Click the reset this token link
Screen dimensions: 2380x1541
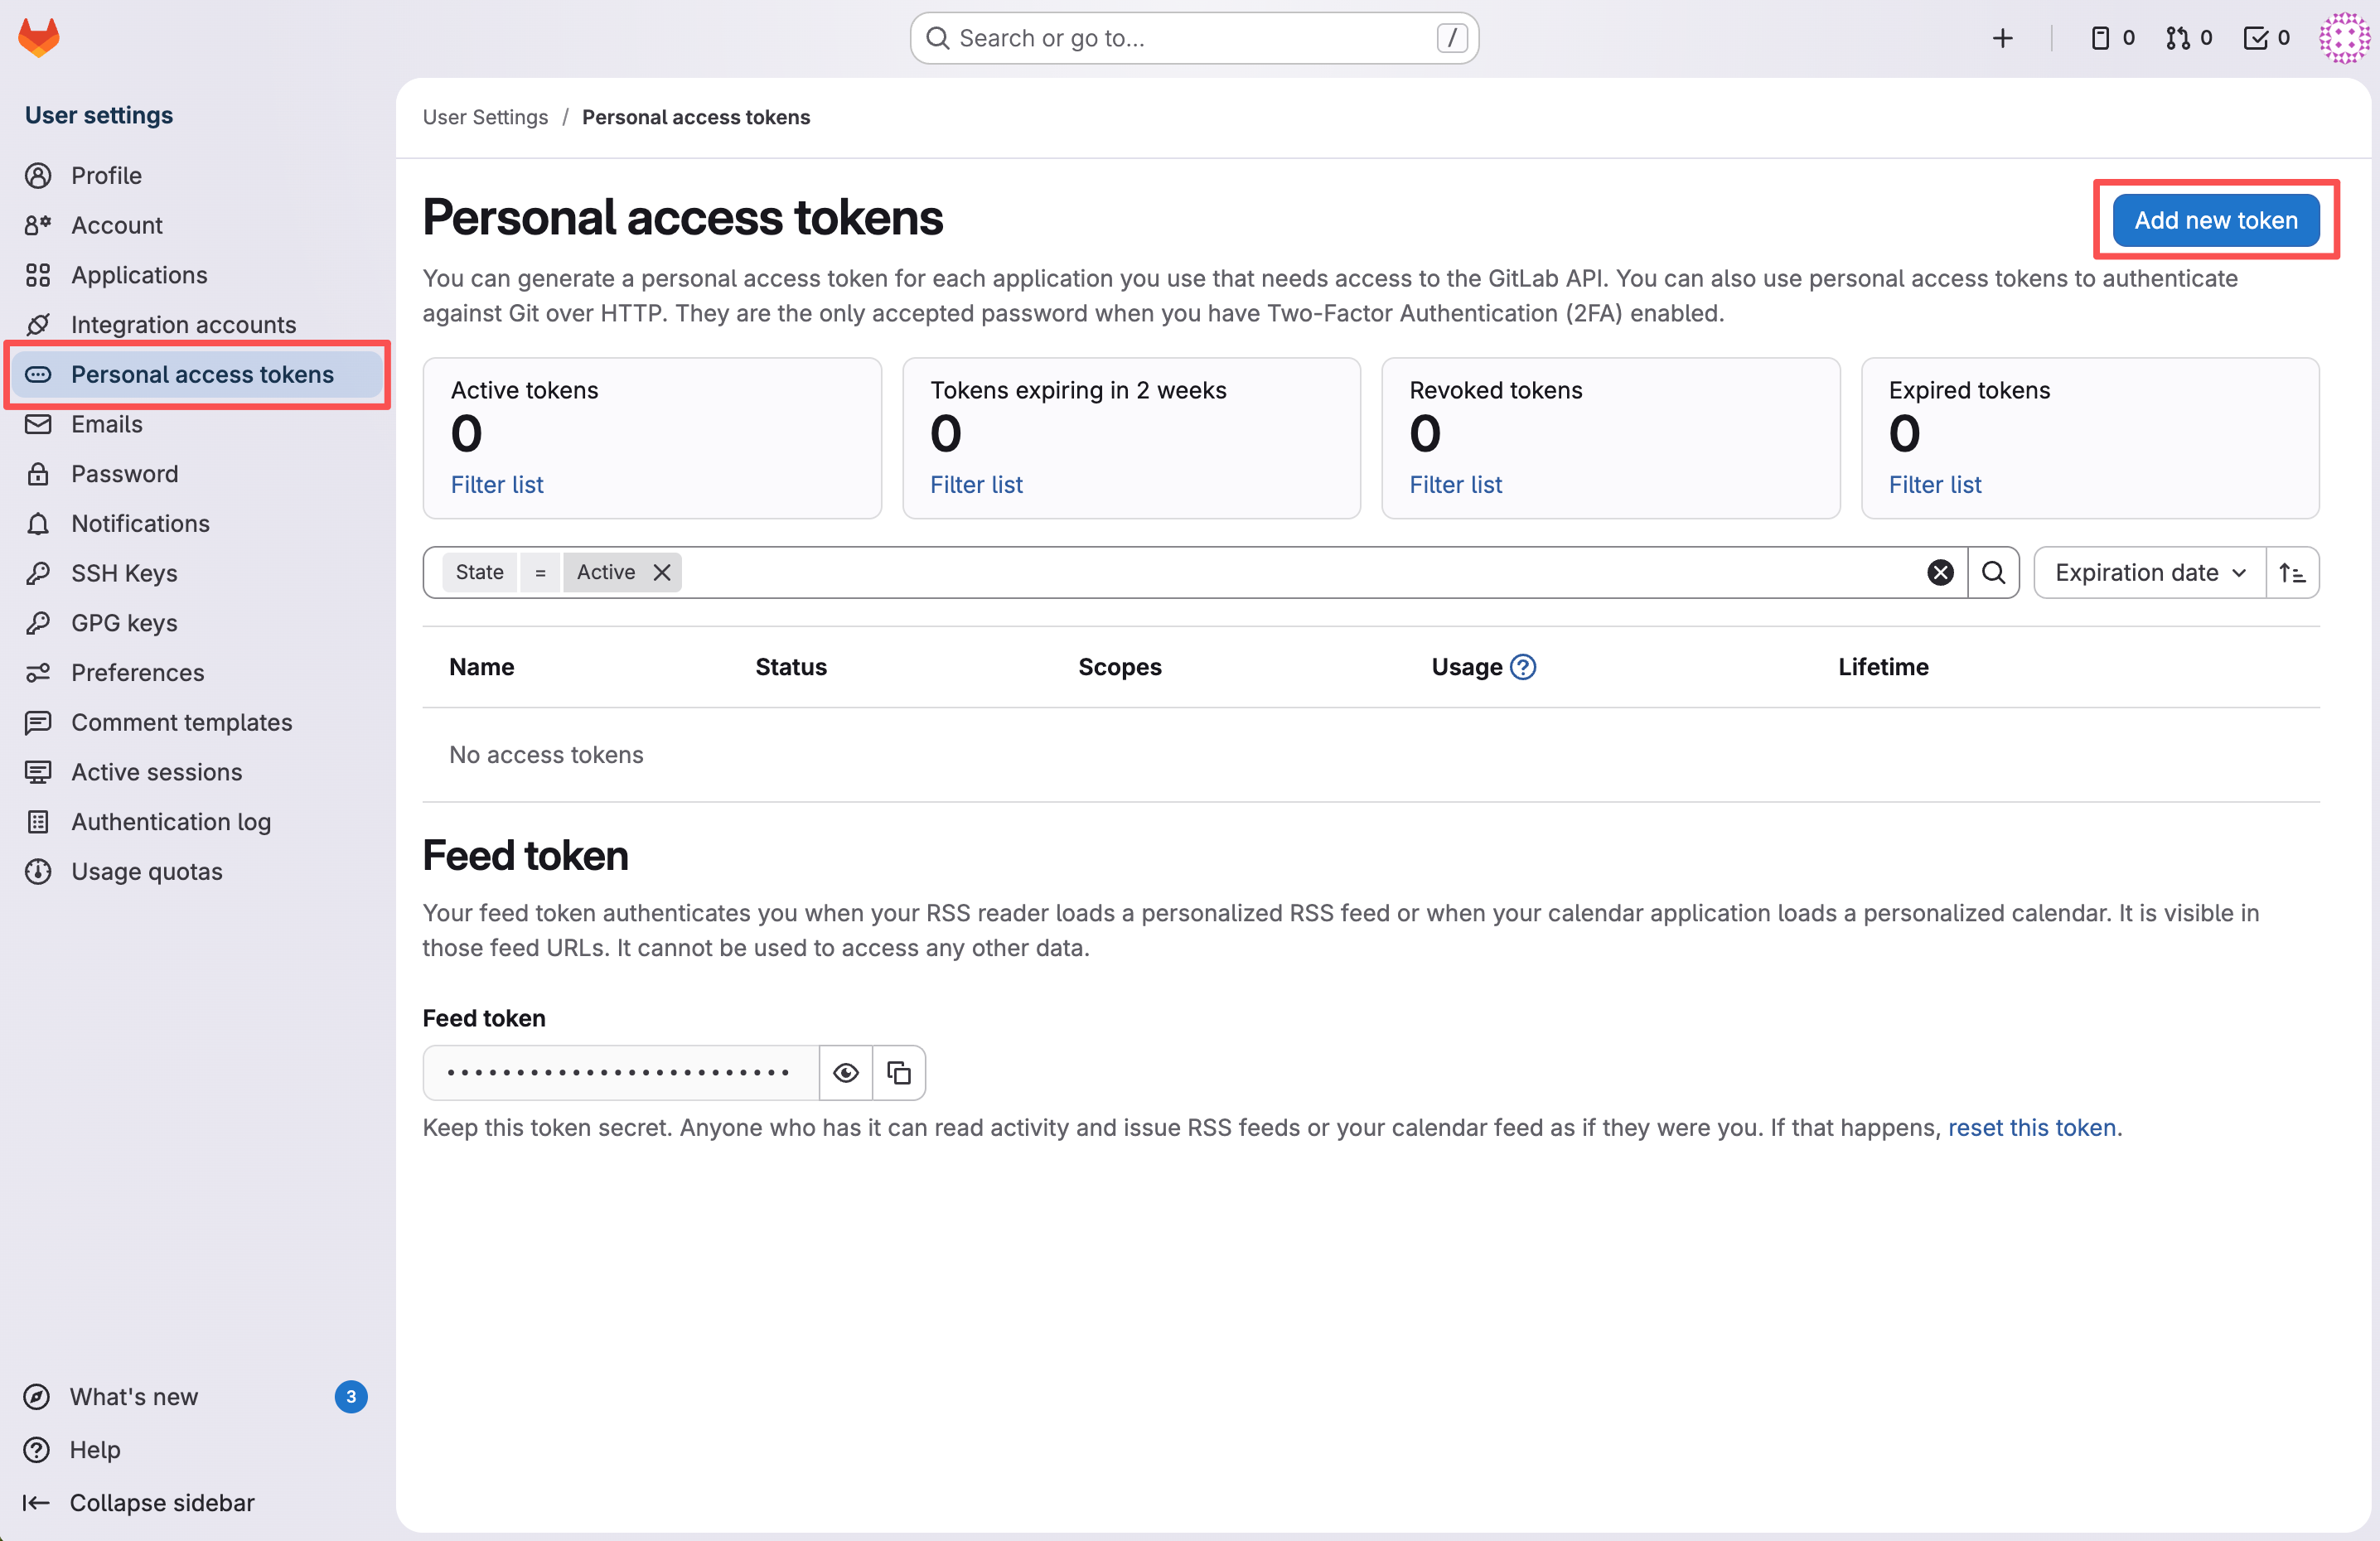point(2031,1128)
